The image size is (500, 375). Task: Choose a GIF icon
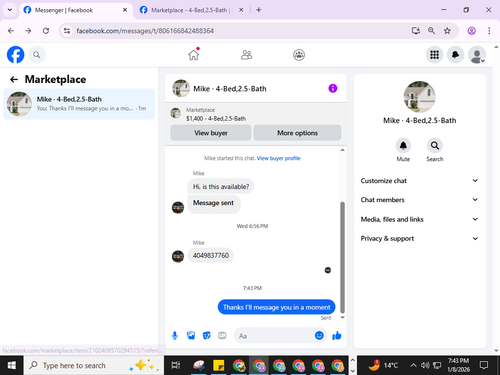pyautogui.click(x=222, y=336)
